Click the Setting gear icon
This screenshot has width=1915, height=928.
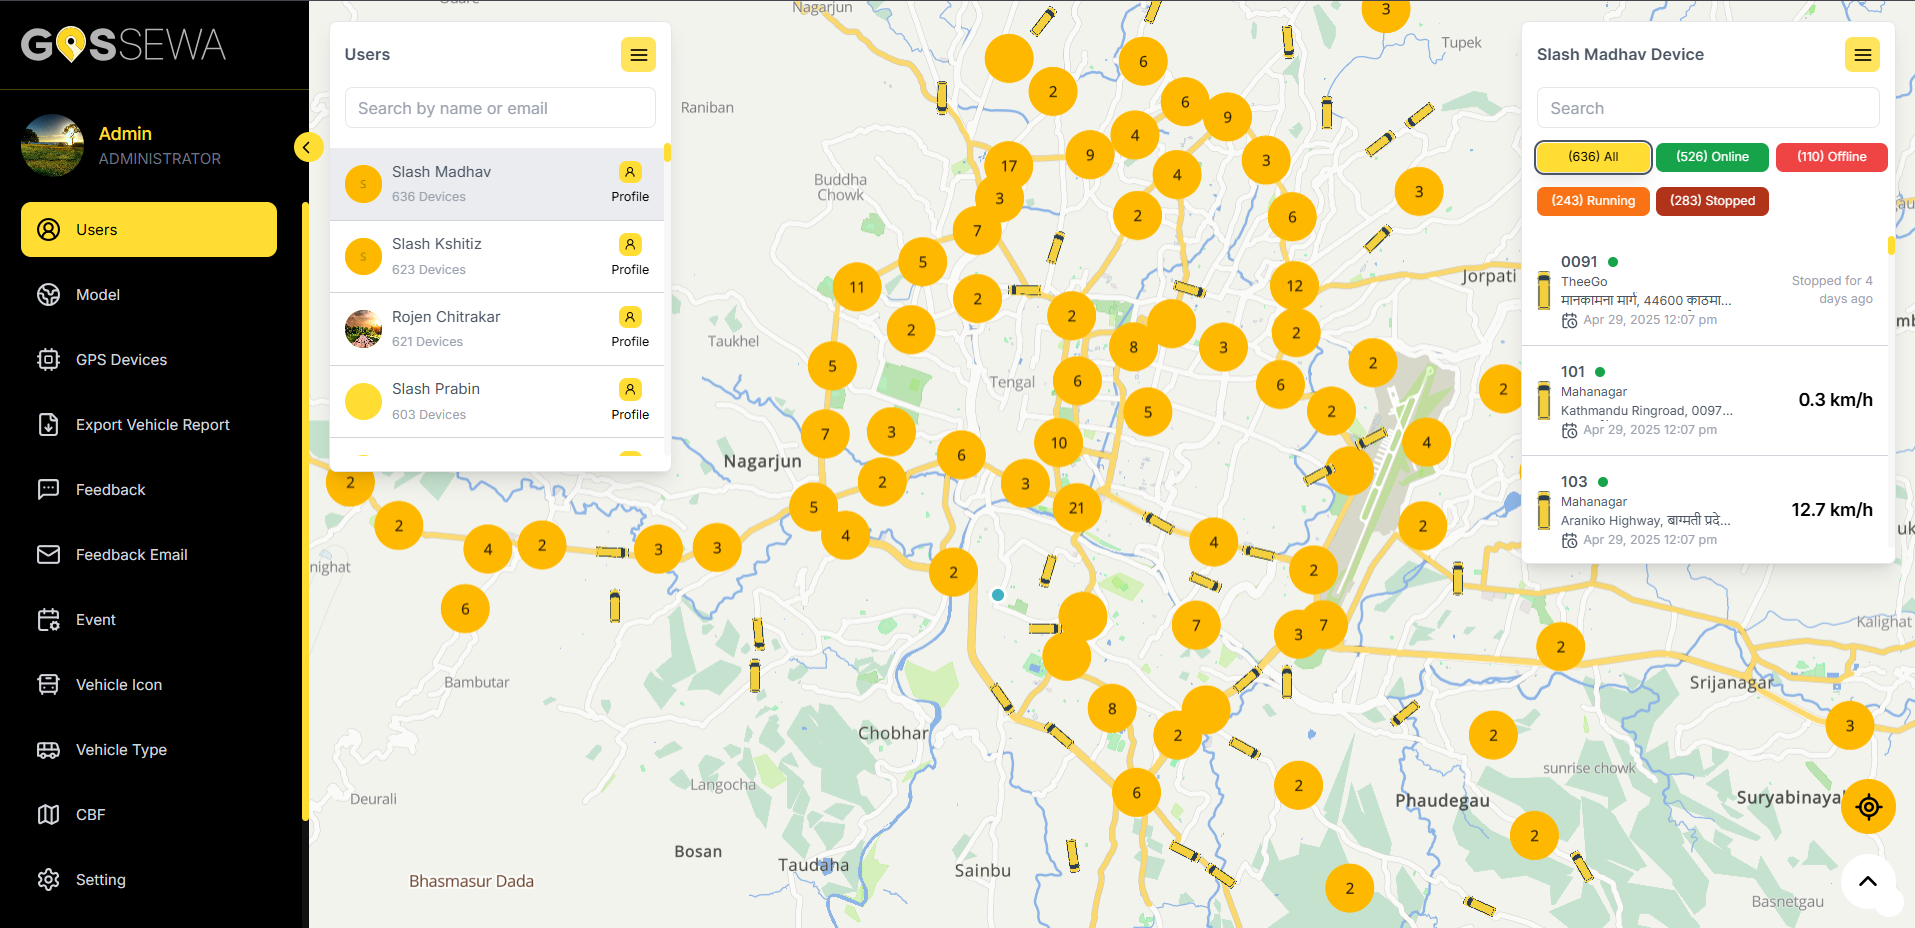(48, 880)
